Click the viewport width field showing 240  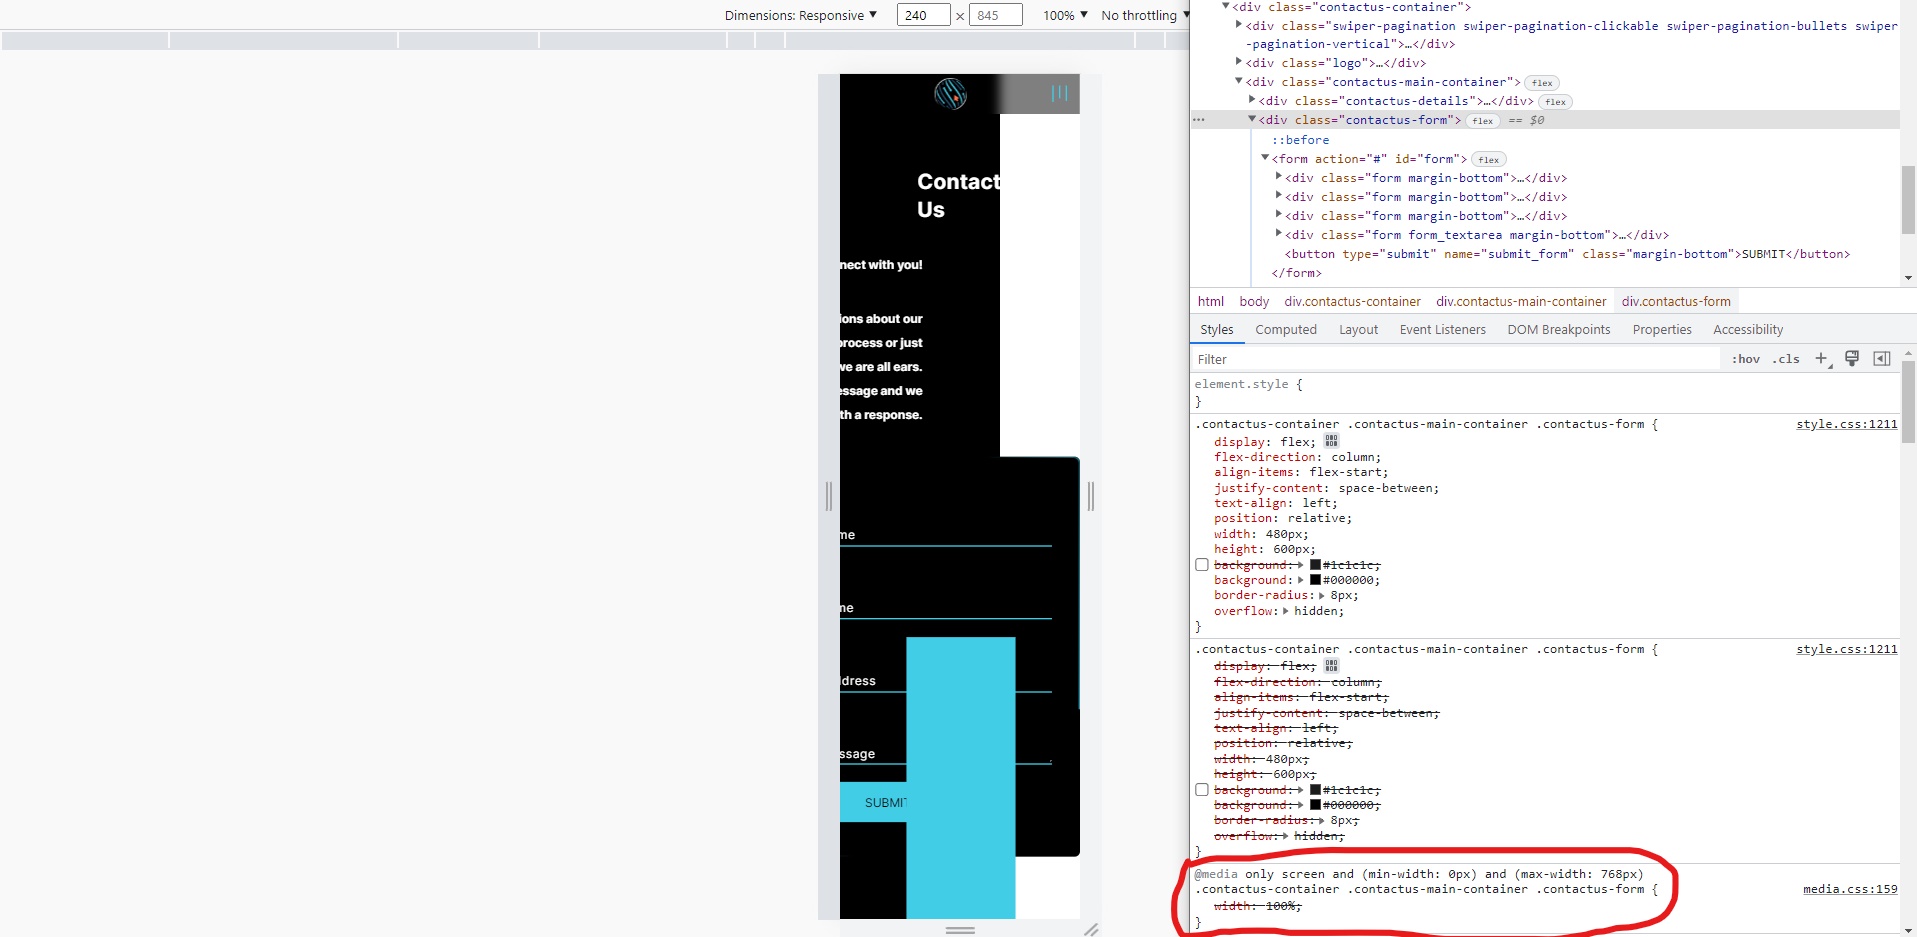923,15
